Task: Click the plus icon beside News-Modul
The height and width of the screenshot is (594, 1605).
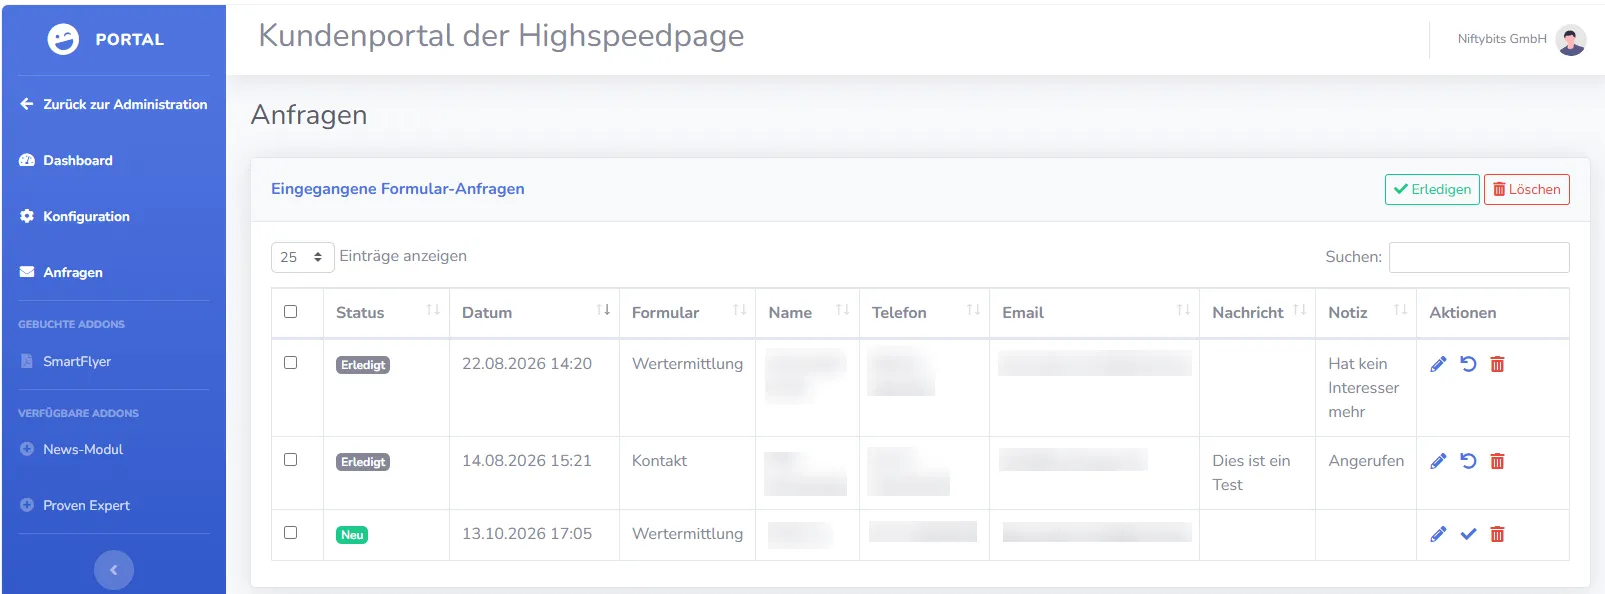Action: point(27,449)
